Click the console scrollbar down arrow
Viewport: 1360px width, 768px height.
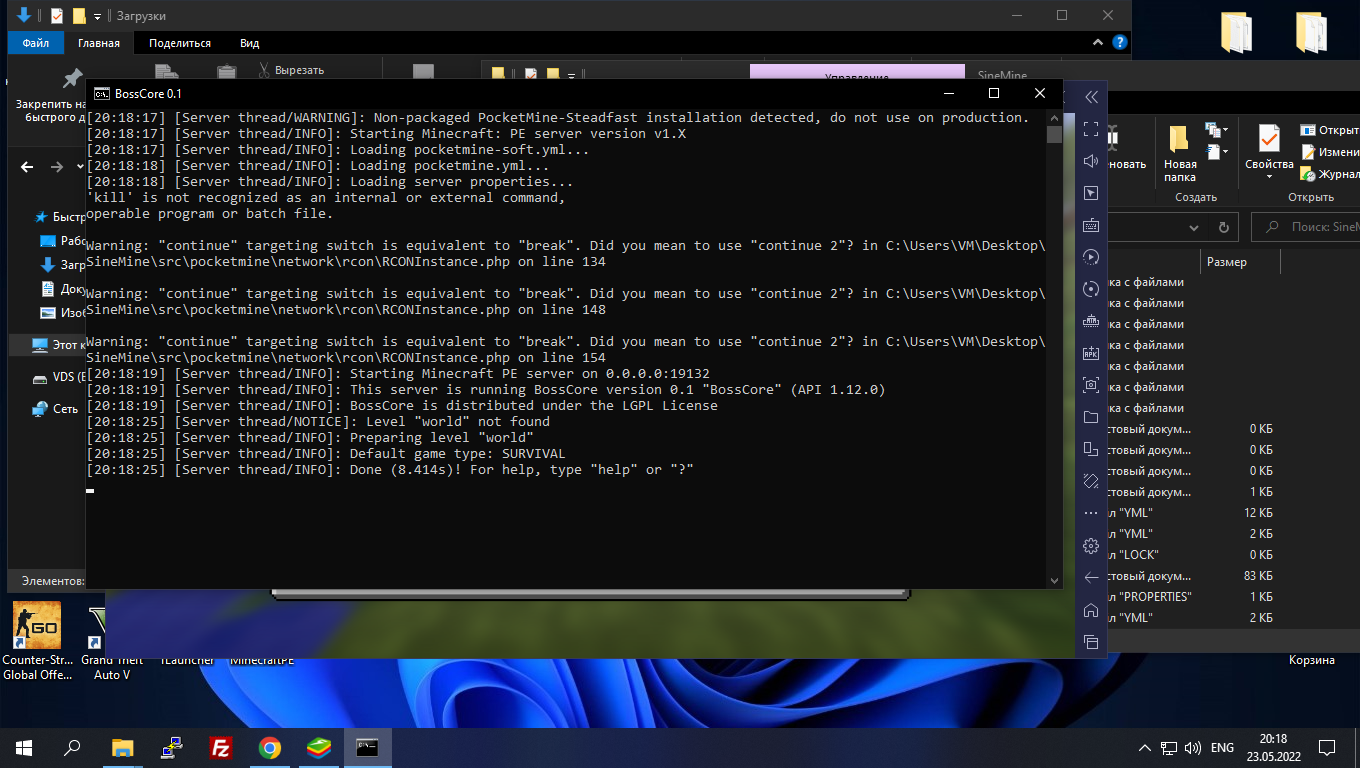pos(1054,580)
